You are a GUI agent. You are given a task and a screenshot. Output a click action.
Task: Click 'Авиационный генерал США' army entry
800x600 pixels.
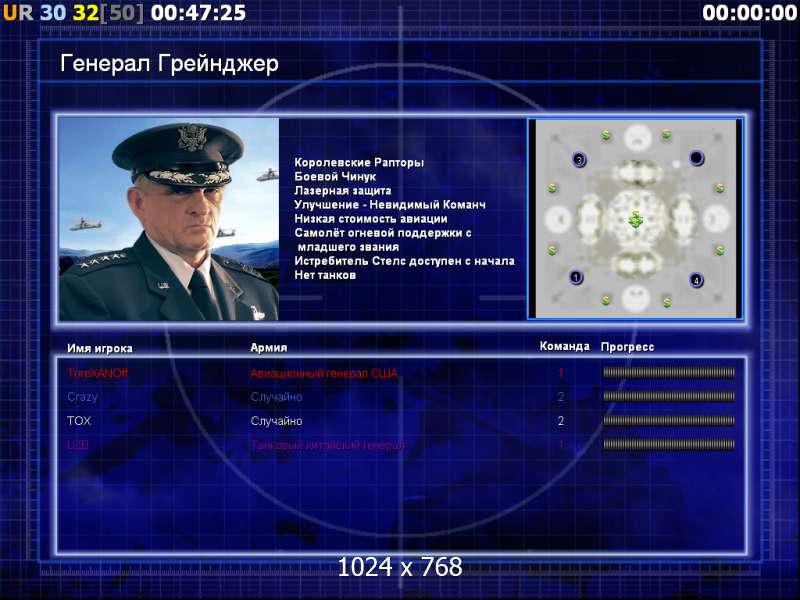click(324, 373)
